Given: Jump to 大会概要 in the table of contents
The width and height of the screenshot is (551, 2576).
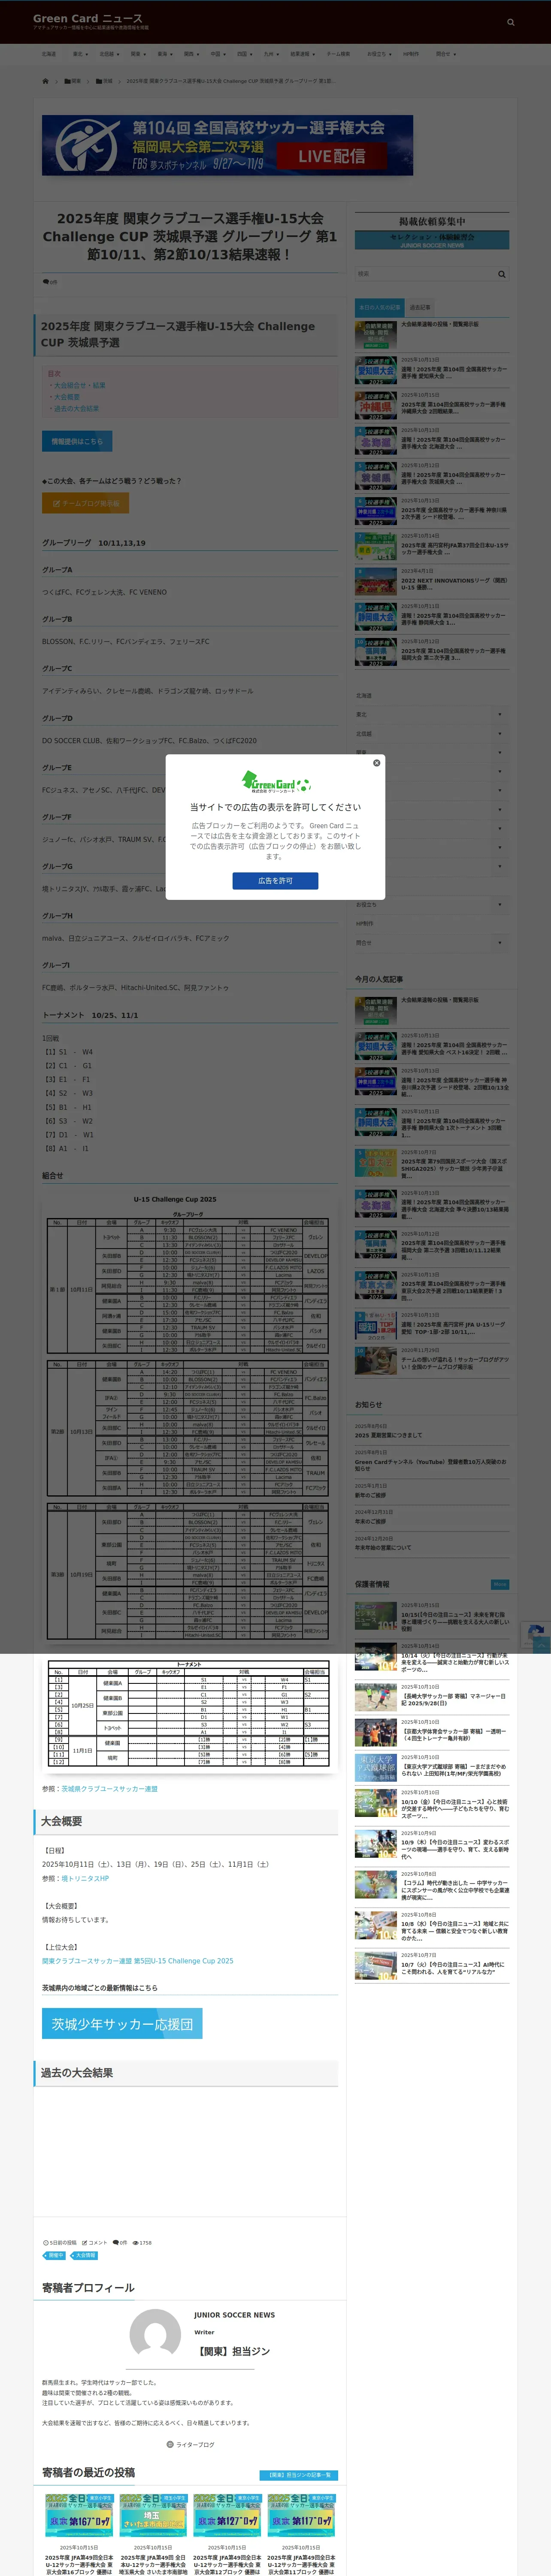Looking at the screenshot, I should click(x=67, y=397).
